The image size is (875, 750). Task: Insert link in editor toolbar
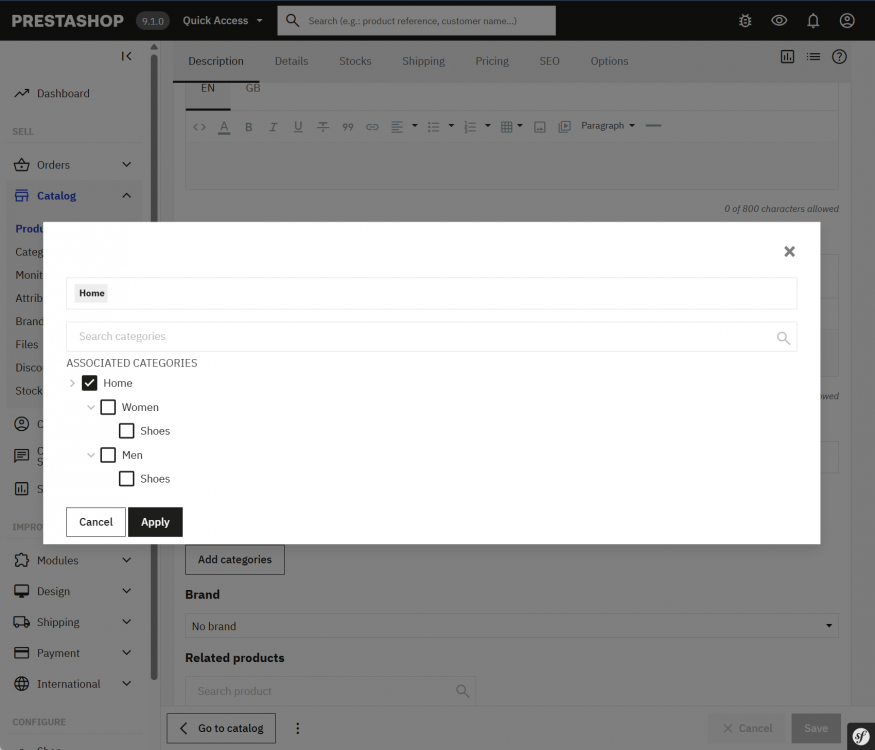(372, 127)
